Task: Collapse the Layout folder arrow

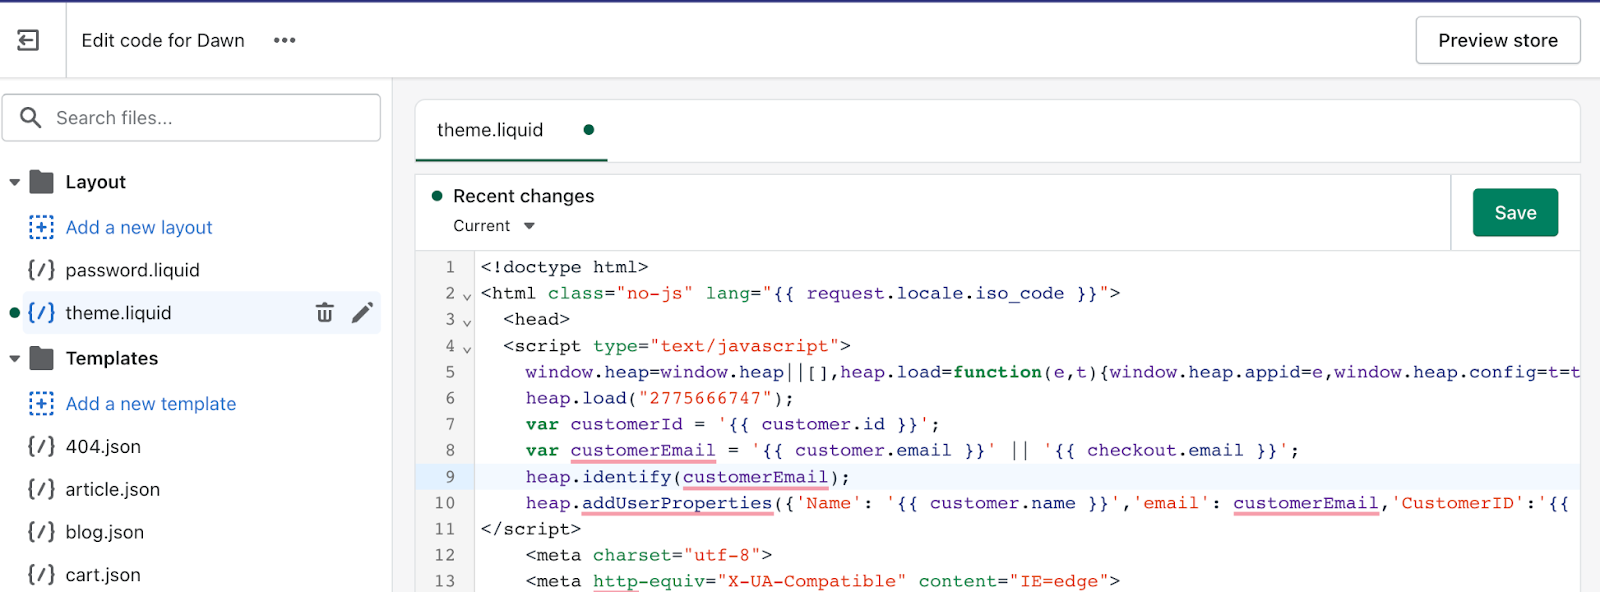Action: pos(14,182)
